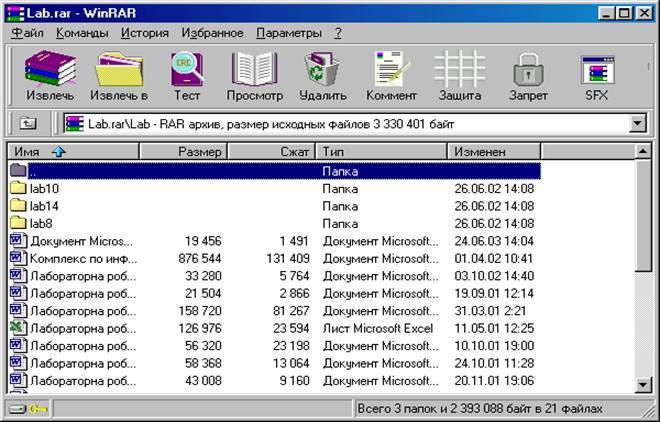660x422 pixels.
Task: Run the Тест archive check icon
Action: 187,69
